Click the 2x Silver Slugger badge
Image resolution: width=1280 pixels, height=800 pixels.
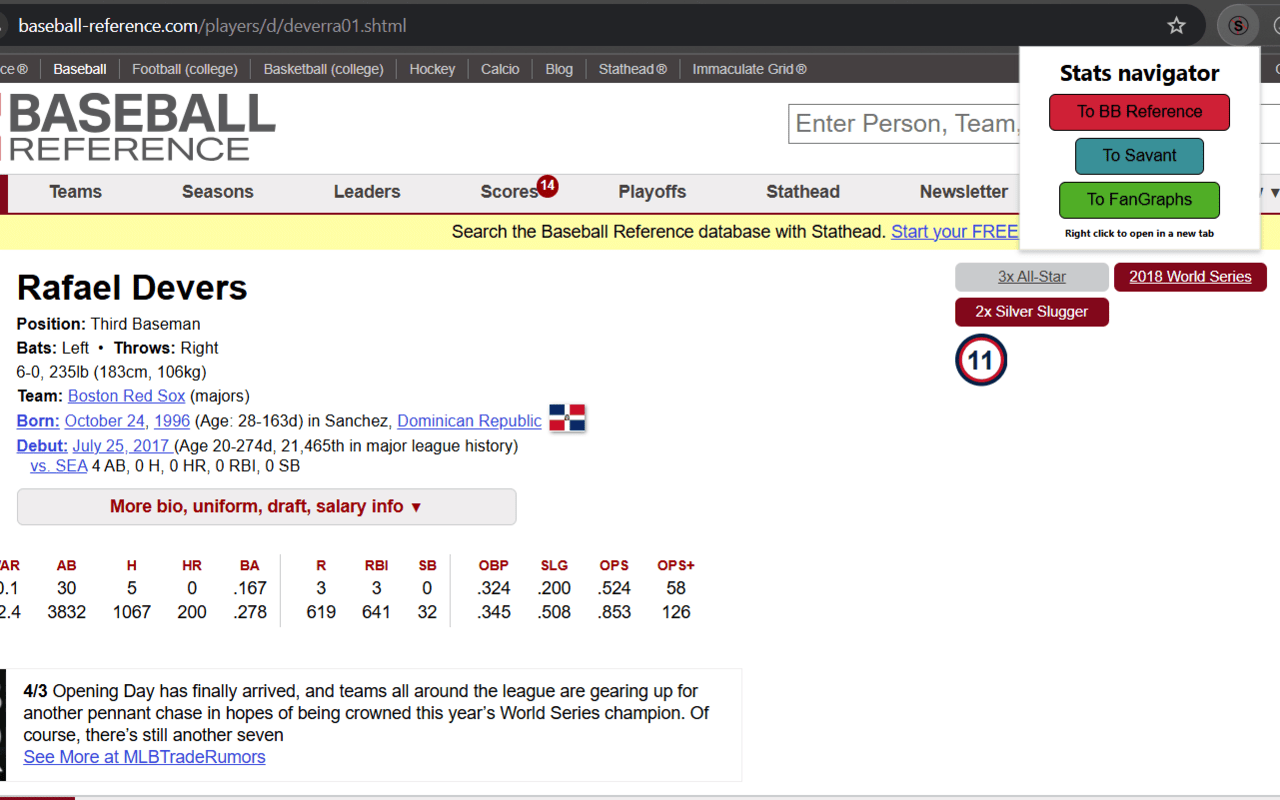(1032, 312)
